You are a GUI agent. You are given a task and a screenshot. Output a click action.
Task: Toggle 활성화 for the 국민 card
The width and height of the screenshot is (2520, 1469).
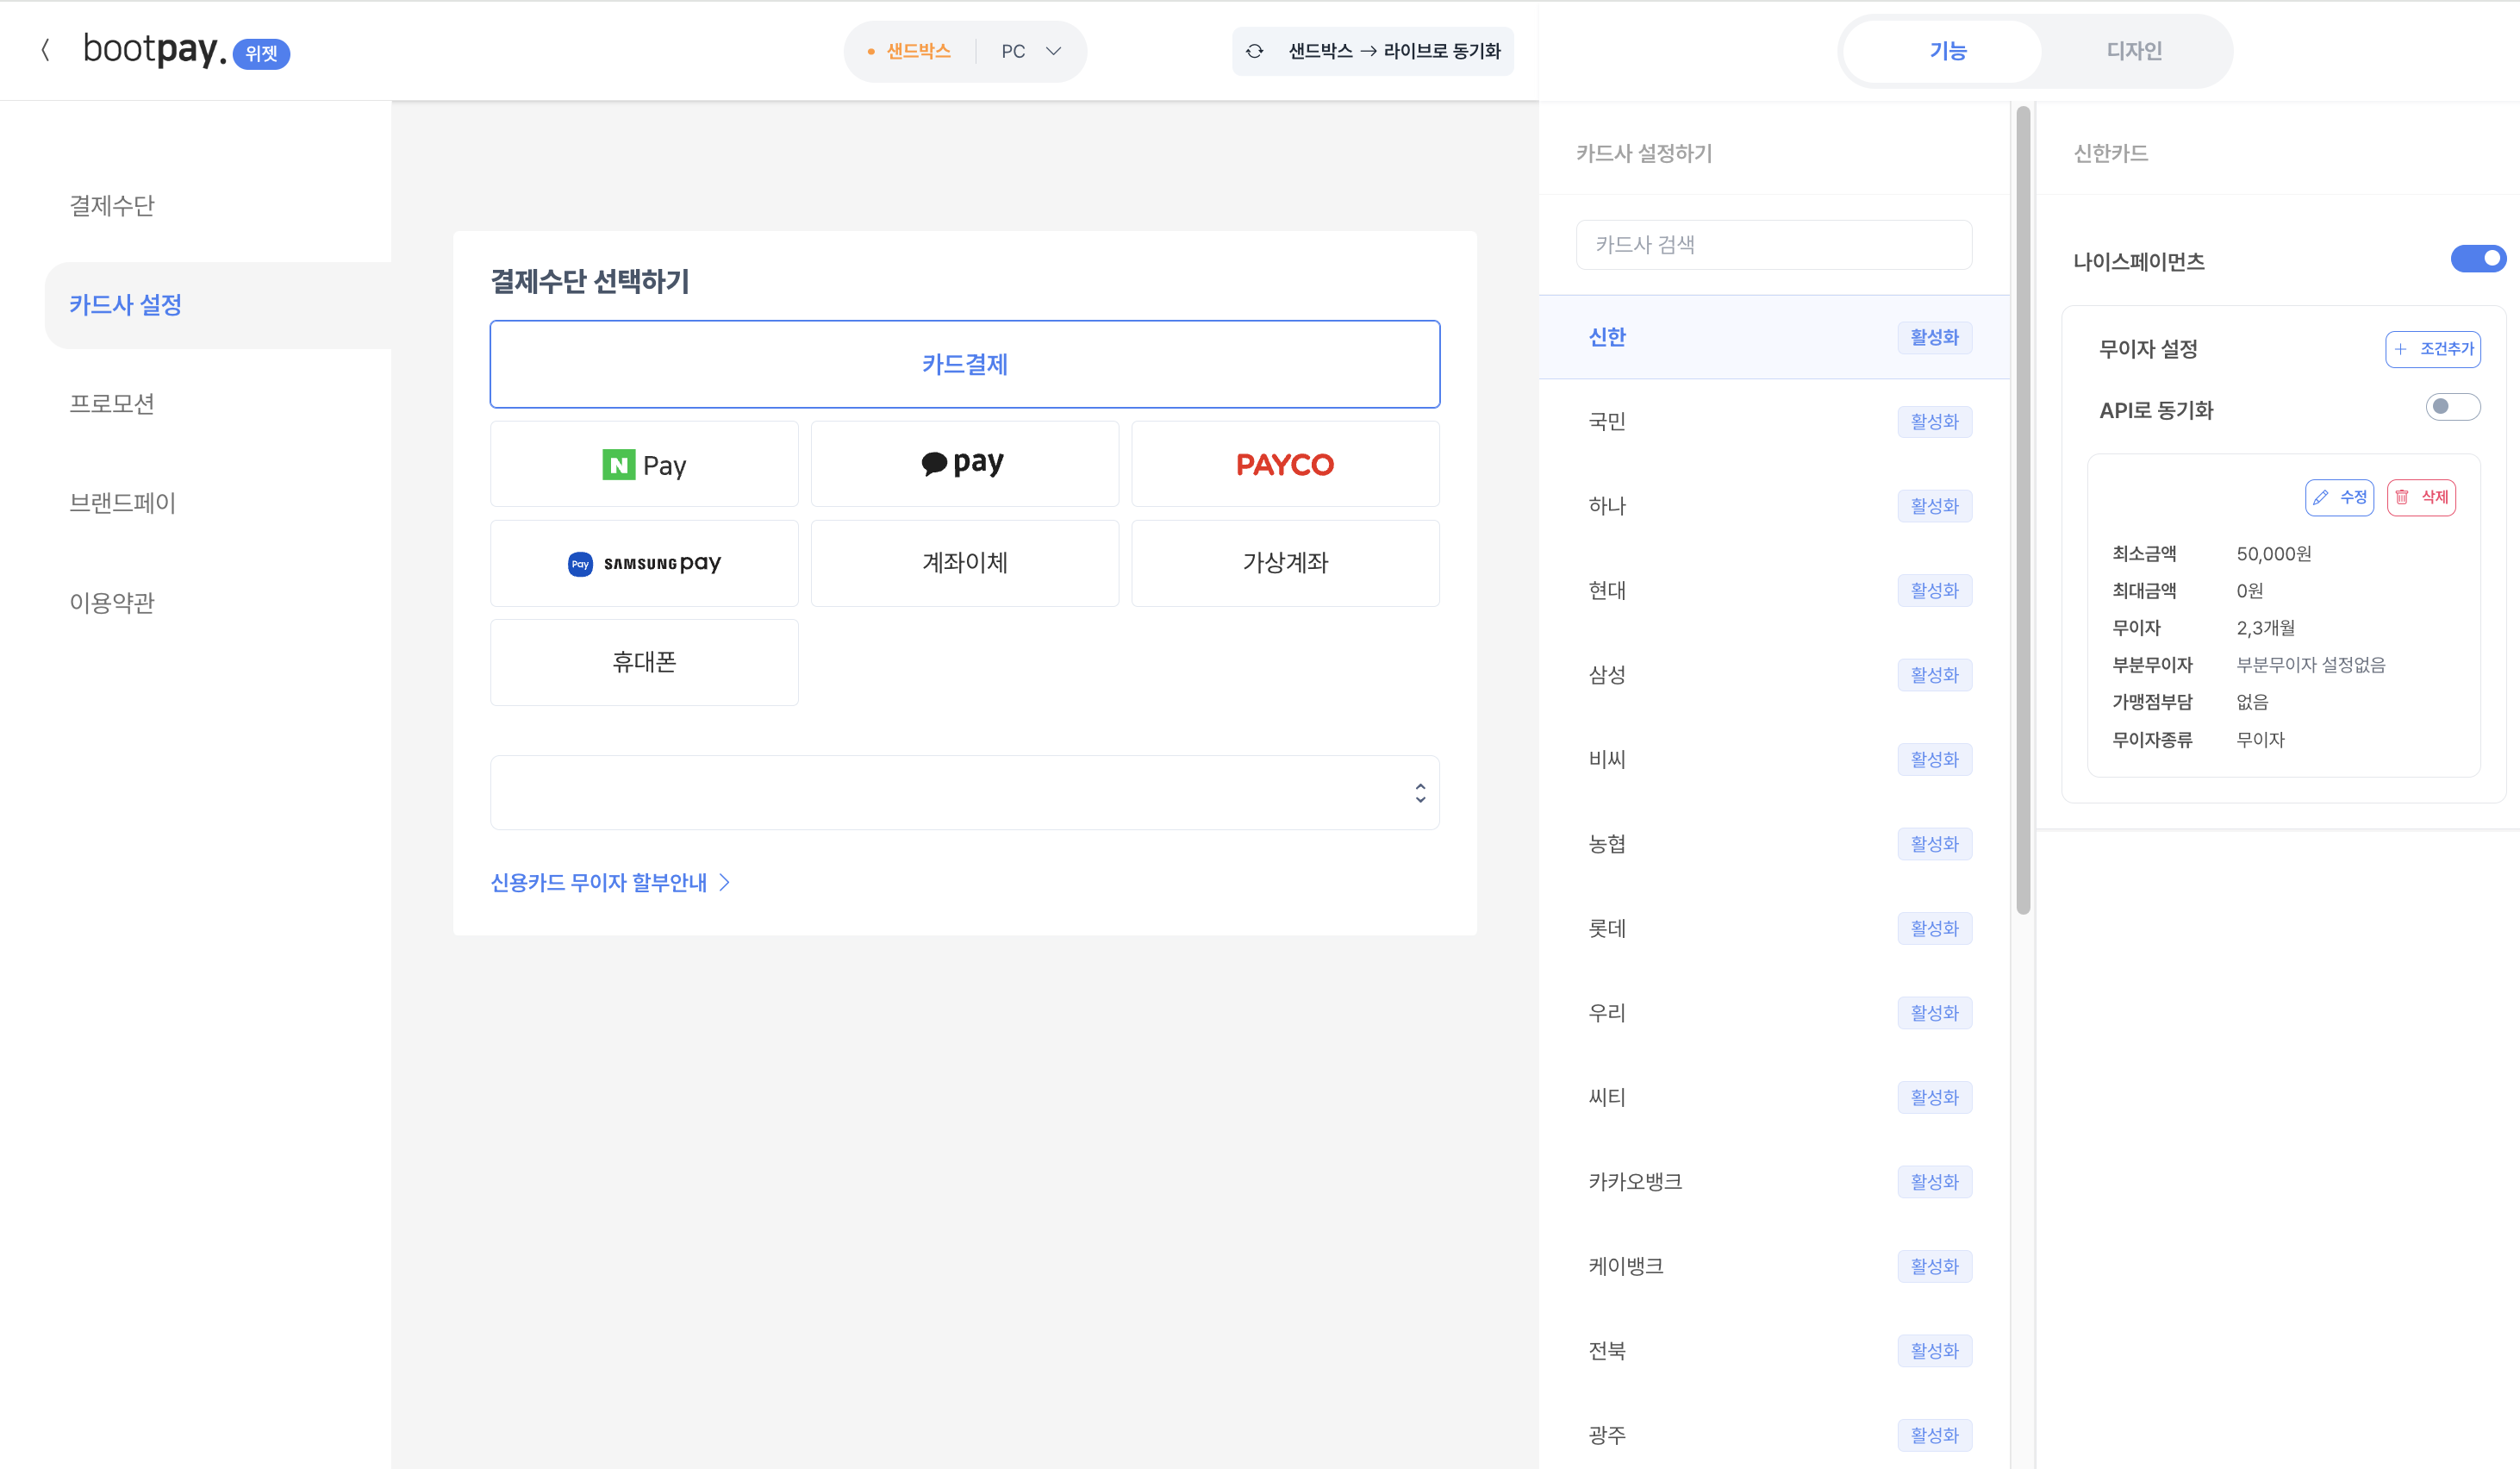1933,421
